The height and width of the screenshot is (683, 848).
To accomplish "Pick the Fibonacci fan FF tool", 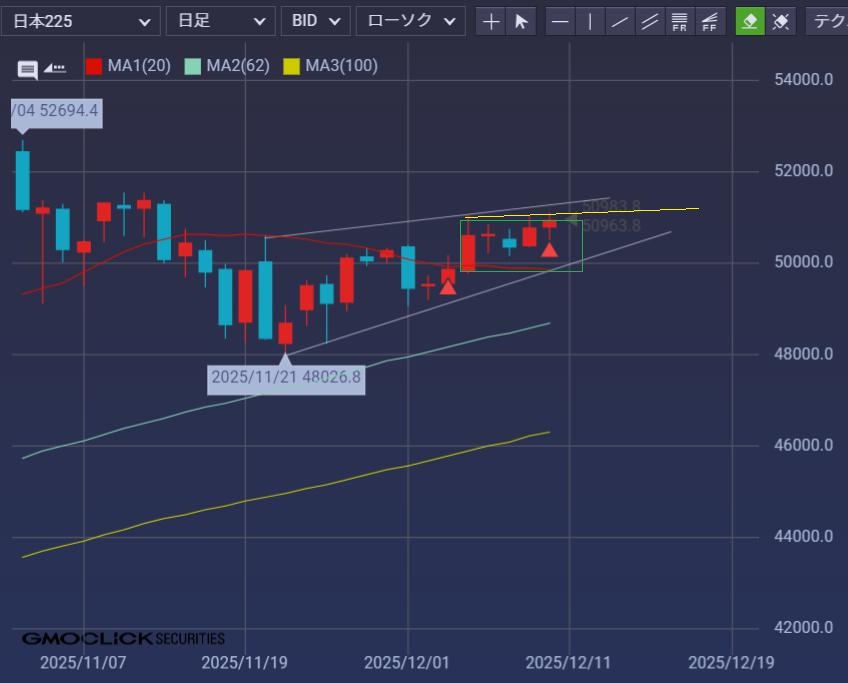I will pyautogui.click(x=710, y=21).
